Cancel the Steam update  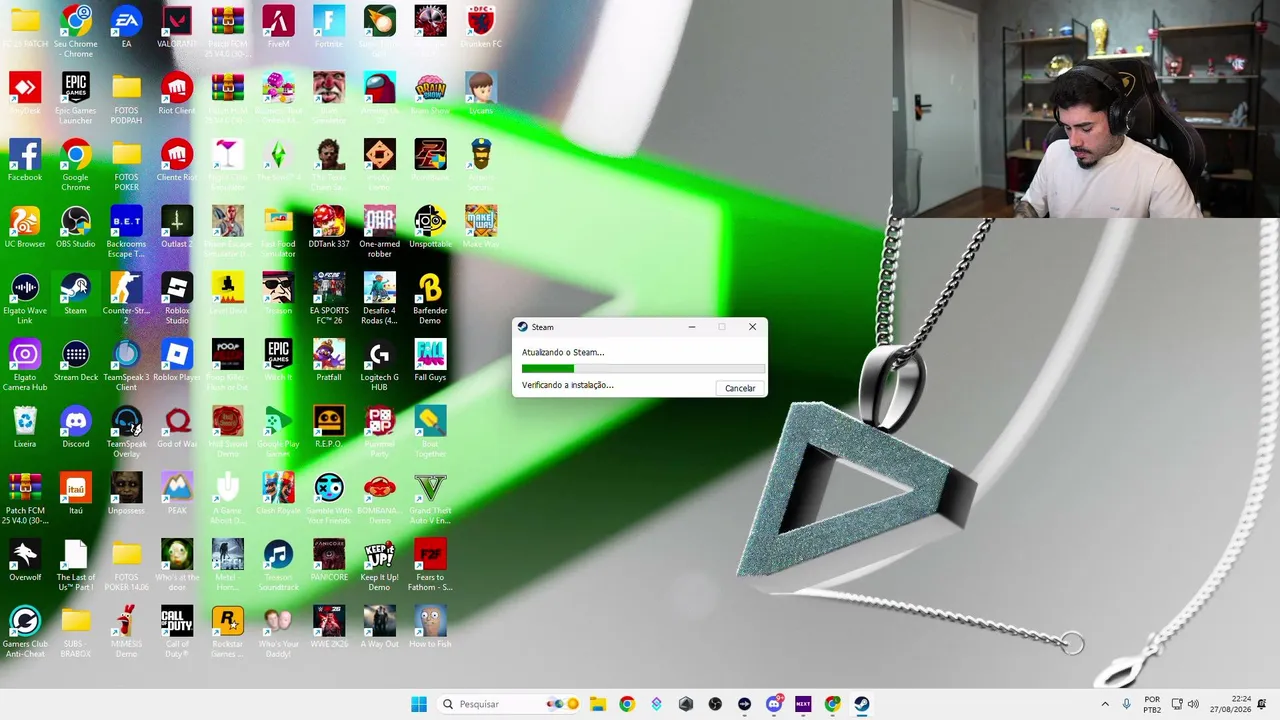coord(740,388)
